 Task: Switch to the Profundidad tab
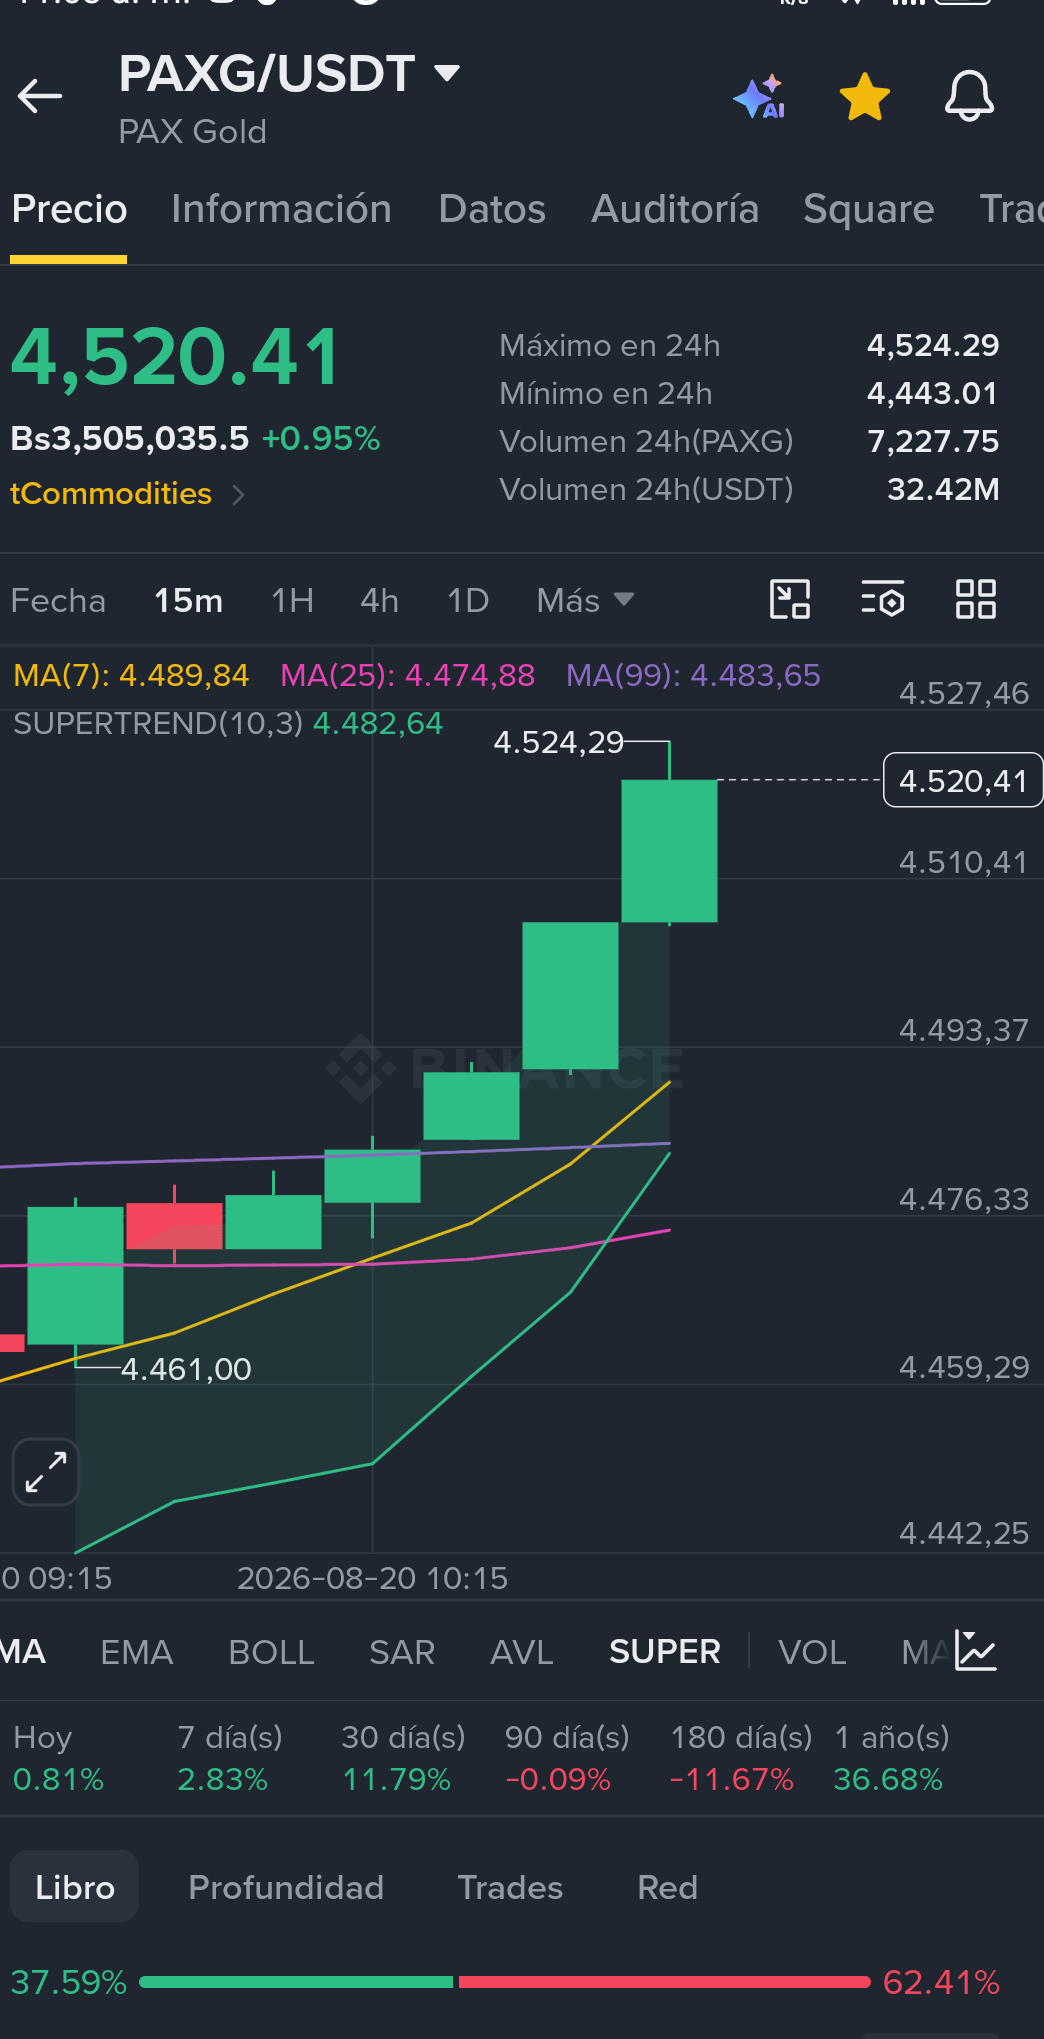click(286, 1887)
